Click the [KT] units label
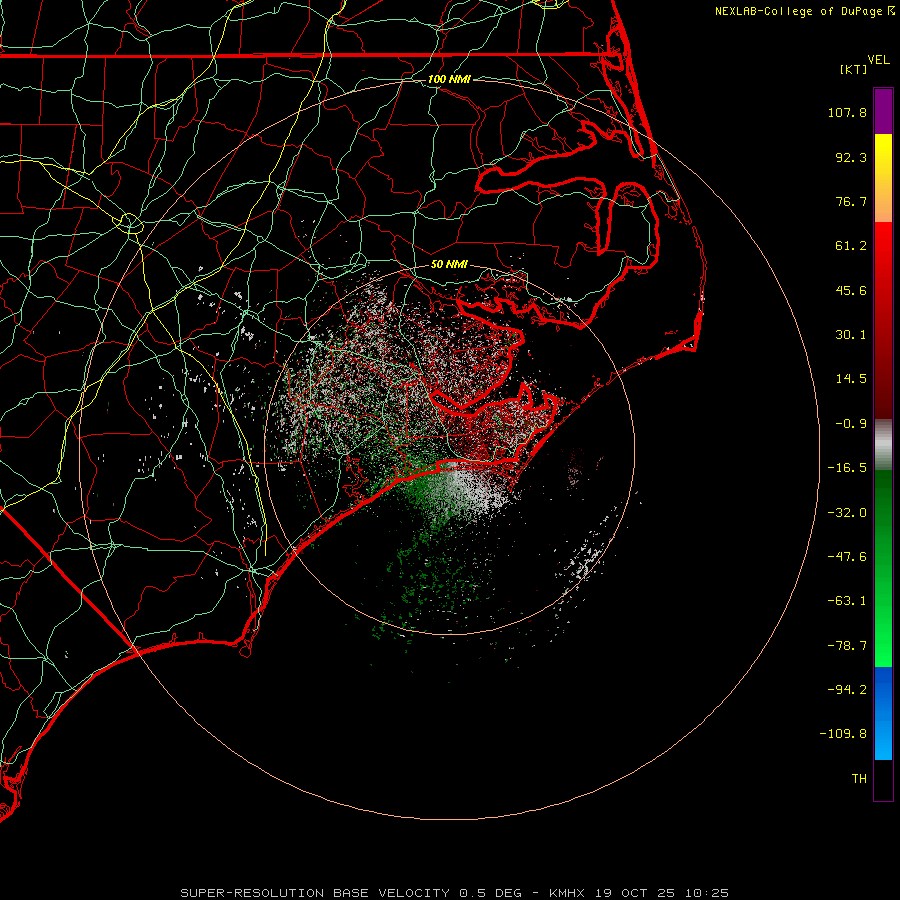The image size is (900, 900). coord(854,69)
